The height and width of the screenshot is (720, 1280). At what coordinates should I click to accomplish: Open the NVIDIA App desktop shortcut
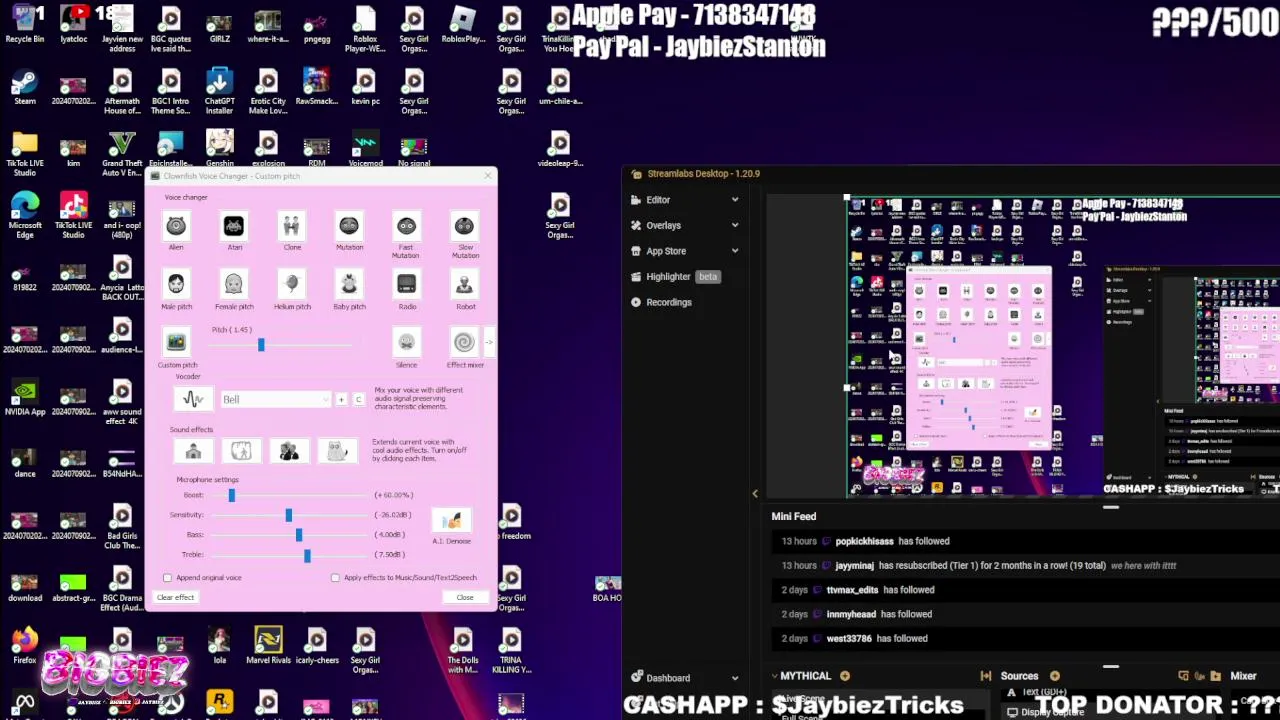coord(25,397)
